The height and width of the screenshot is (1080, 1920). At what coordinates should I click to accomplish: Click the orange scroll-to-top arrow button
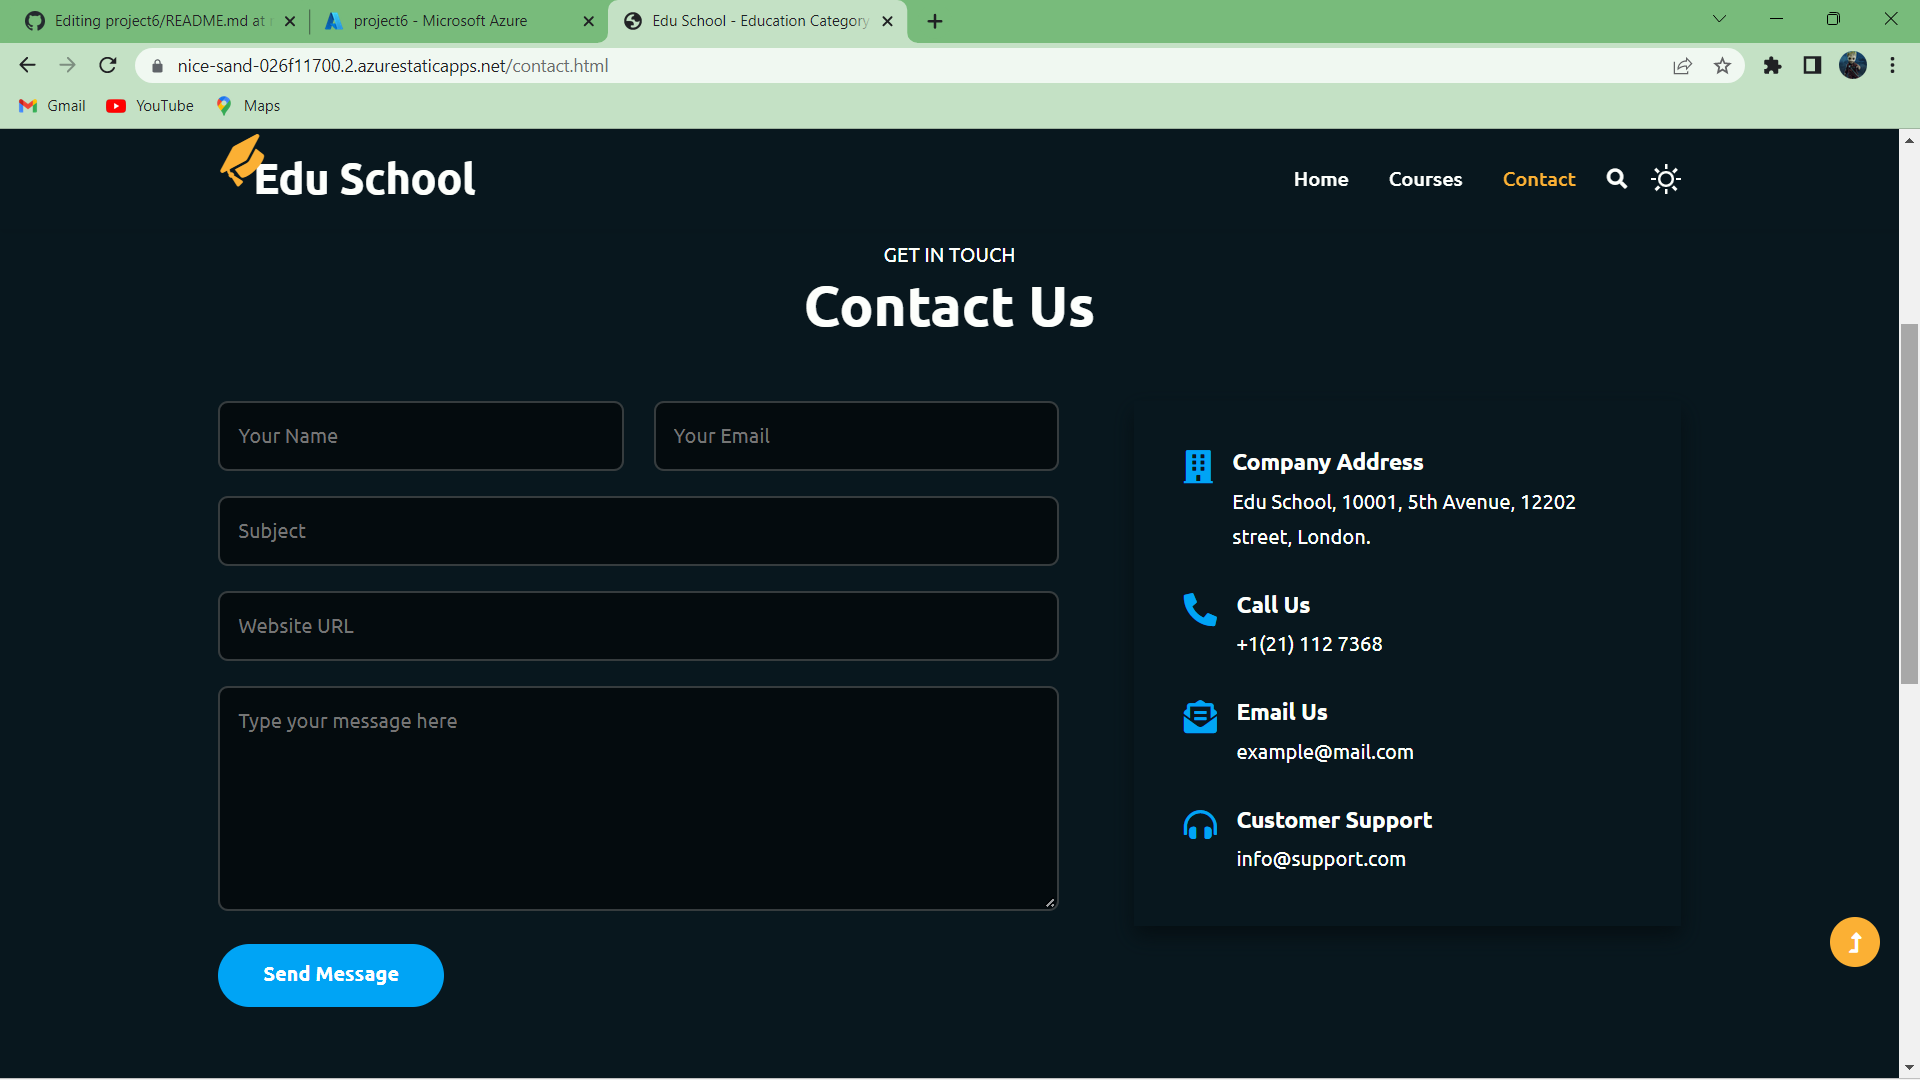[1854, 942]
